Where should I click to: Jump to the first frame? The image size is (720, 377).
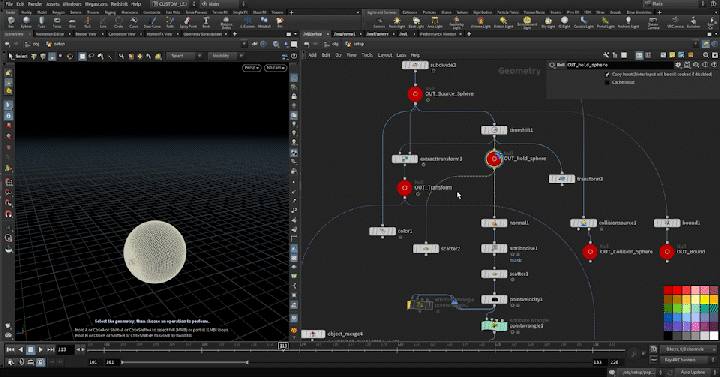tap(11, 350)
